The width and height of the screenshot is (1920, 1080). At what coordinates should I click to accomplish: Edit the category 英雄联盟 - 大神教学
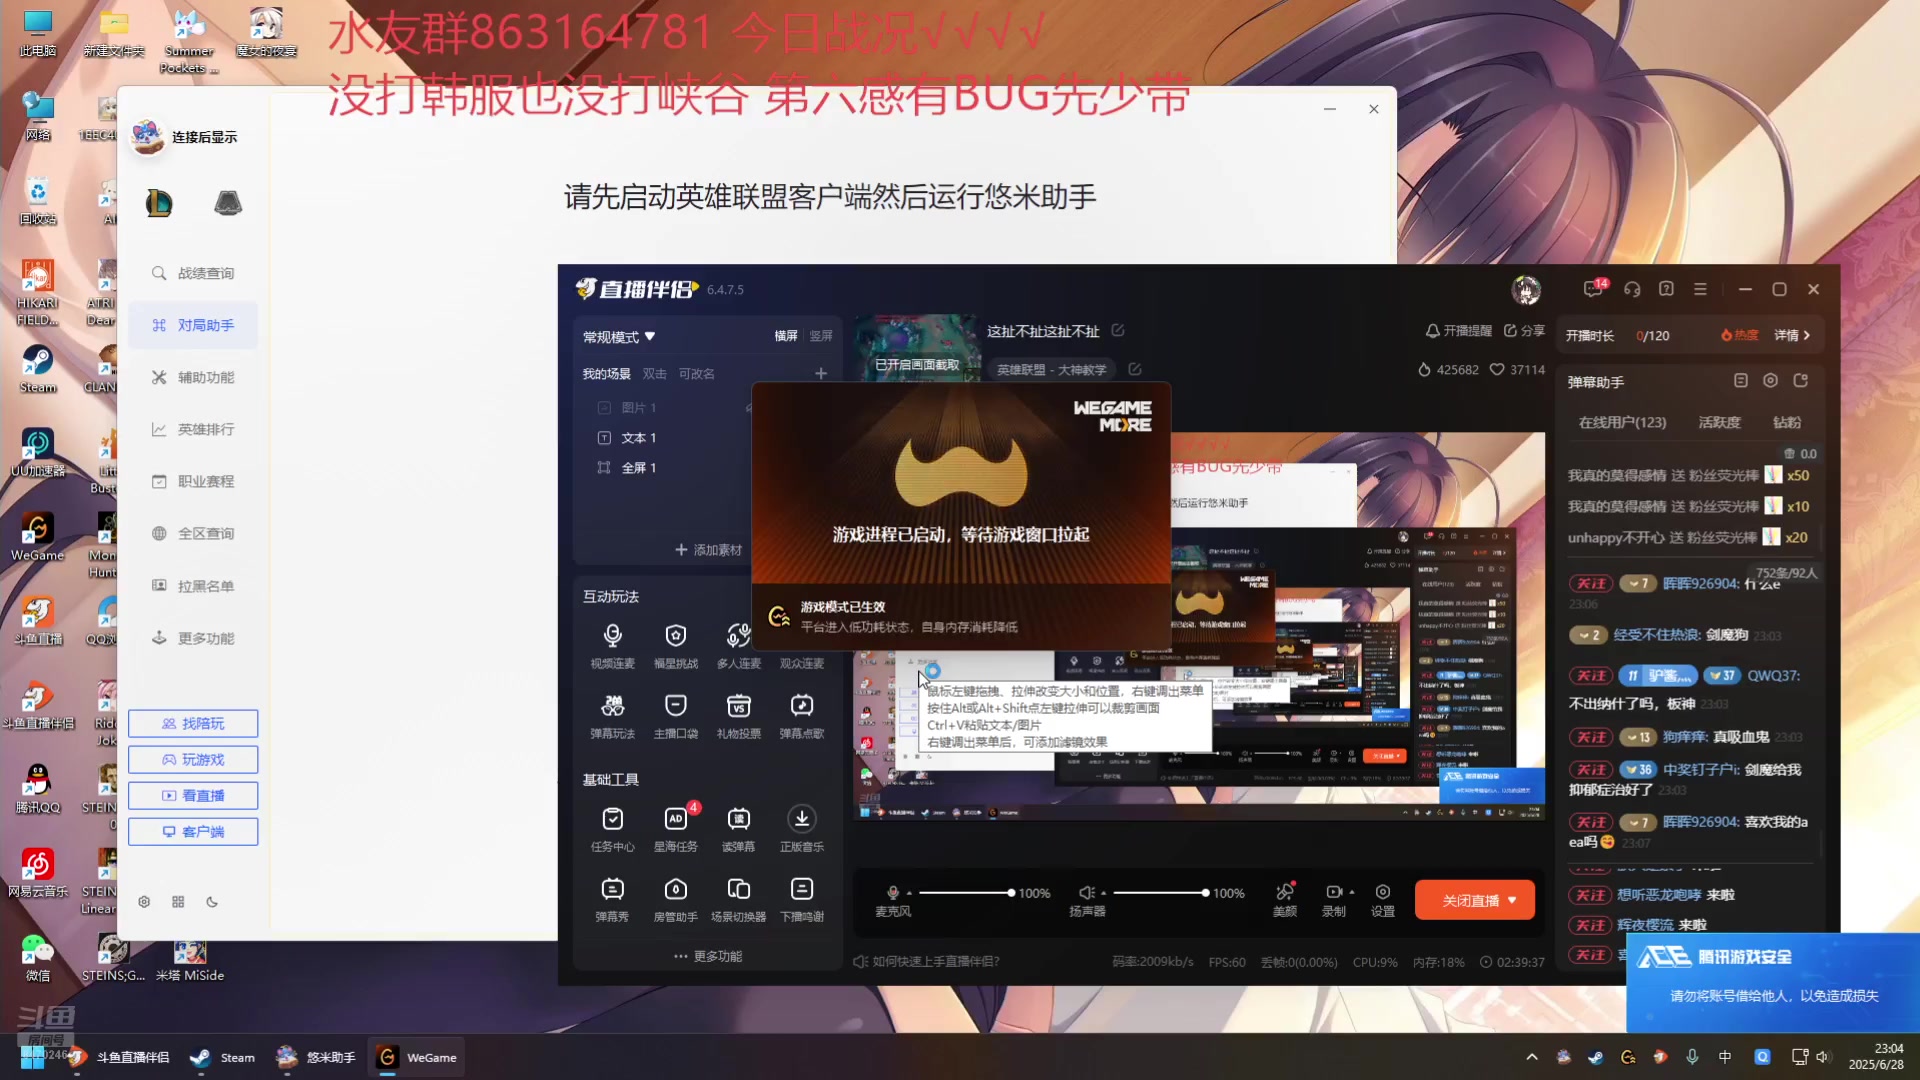coord(1135,369)
